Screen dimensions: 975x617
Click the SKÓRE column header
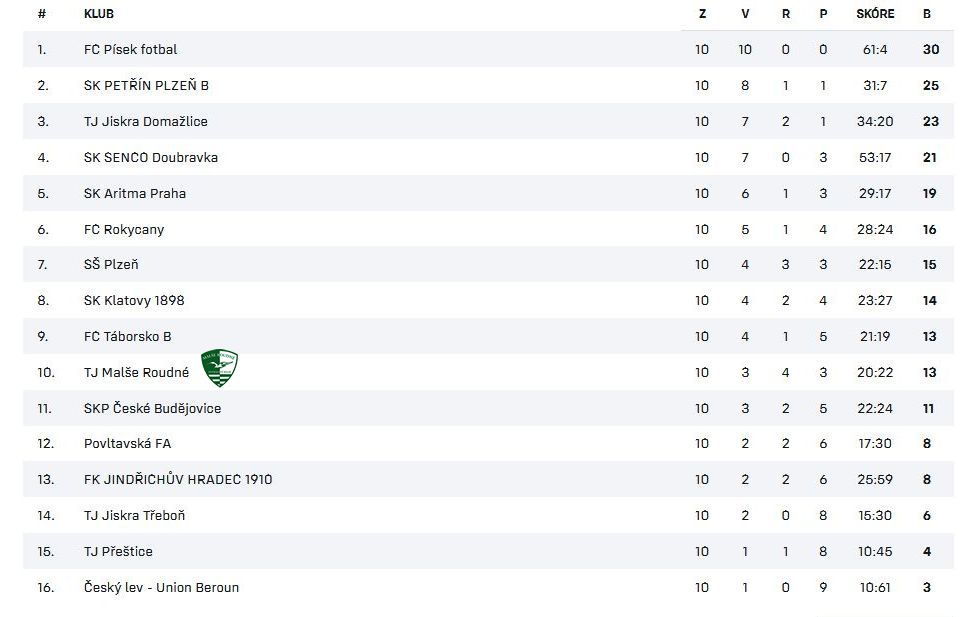pyautogui.click(x=875, y=14)
